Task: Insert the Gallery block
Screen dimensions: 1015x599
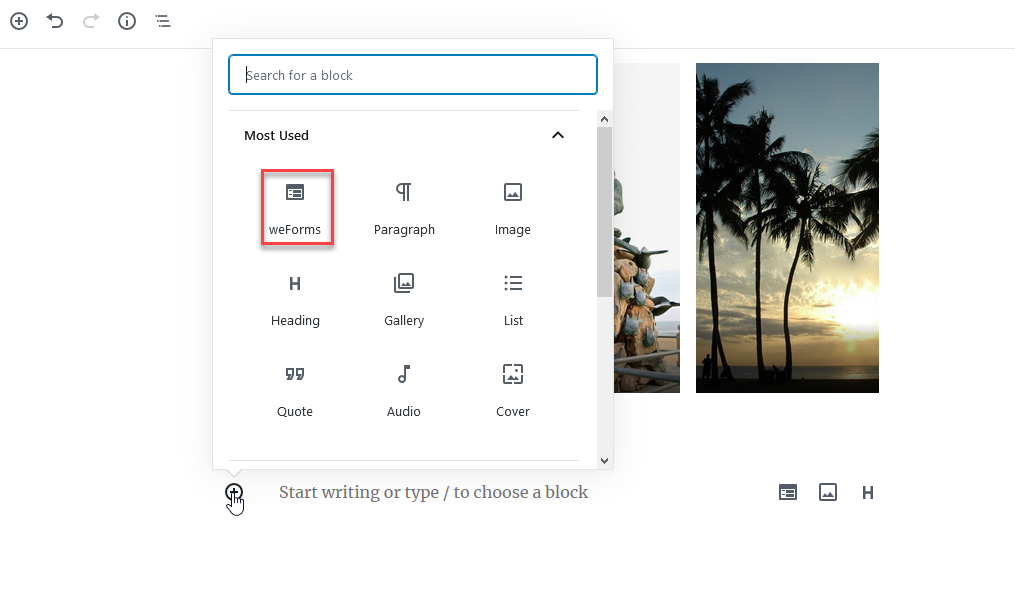Action: (x=404, y=299)
